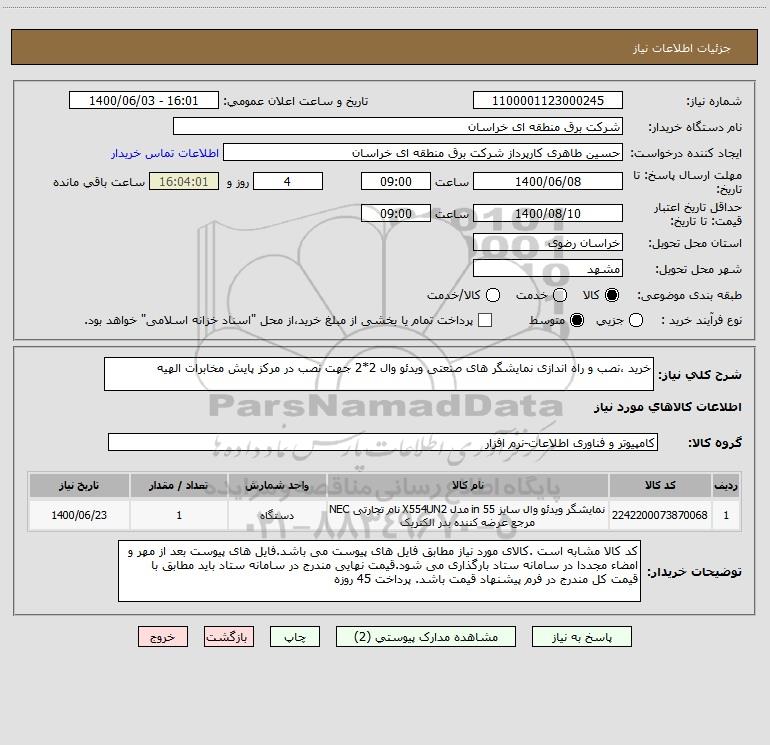
Task: Click the need number field 1100001123000245
Action: pos(548,100)
